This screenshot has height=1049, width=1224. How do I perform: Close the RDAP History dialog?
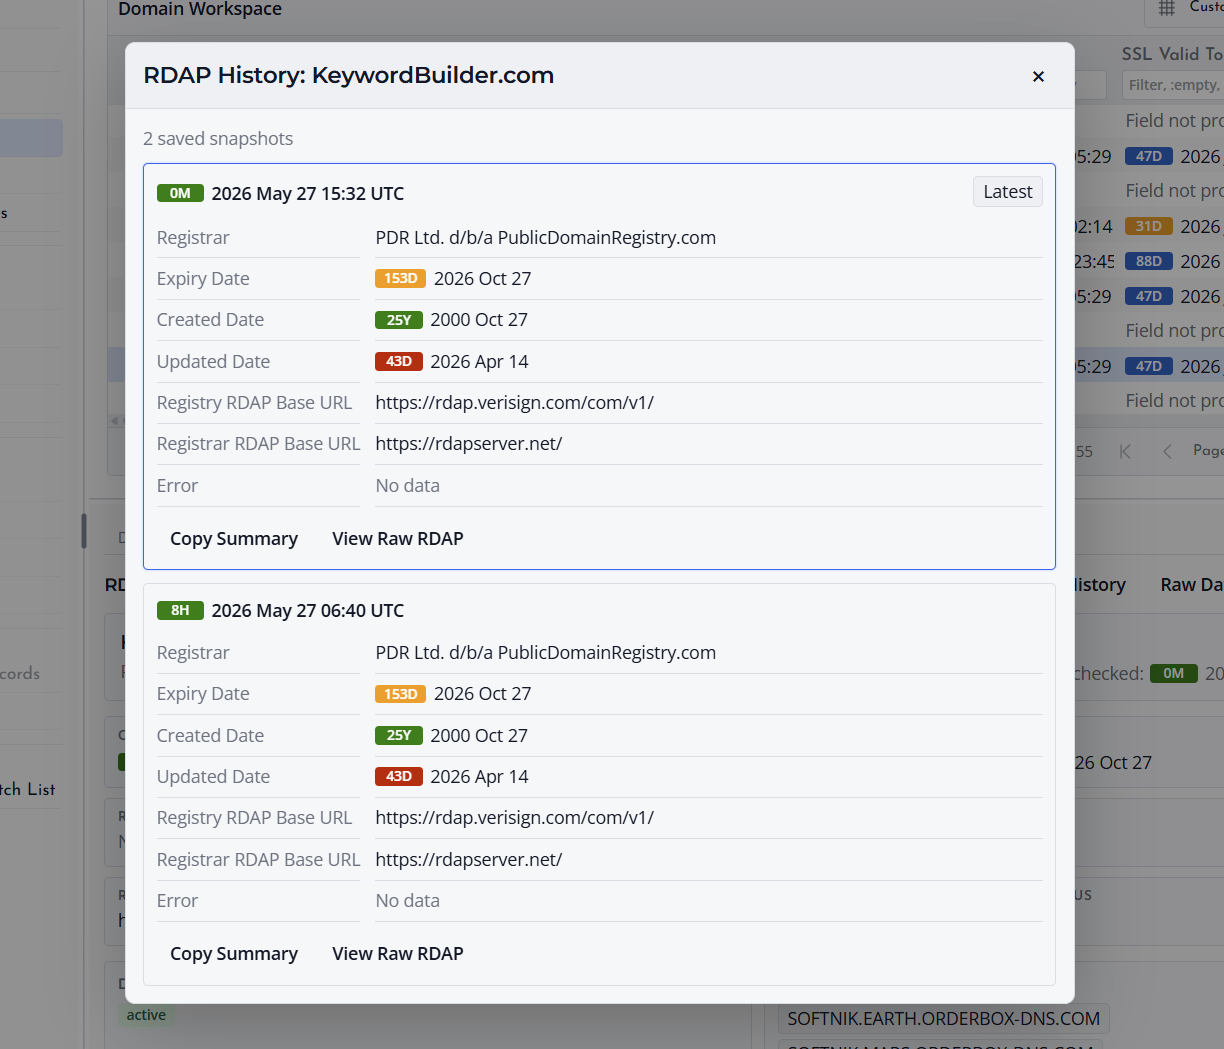(x=1038, y=76)
